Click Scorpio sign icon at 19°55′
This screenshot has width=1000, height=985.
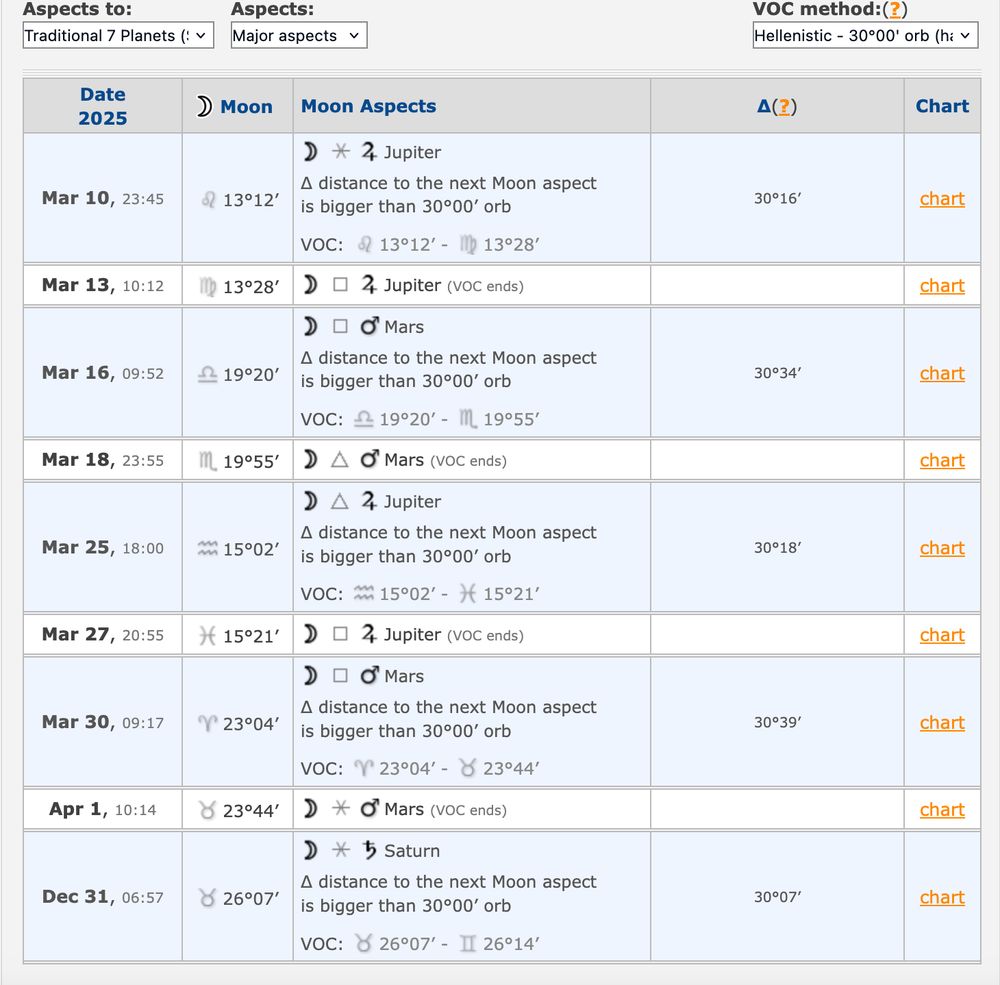208,461
